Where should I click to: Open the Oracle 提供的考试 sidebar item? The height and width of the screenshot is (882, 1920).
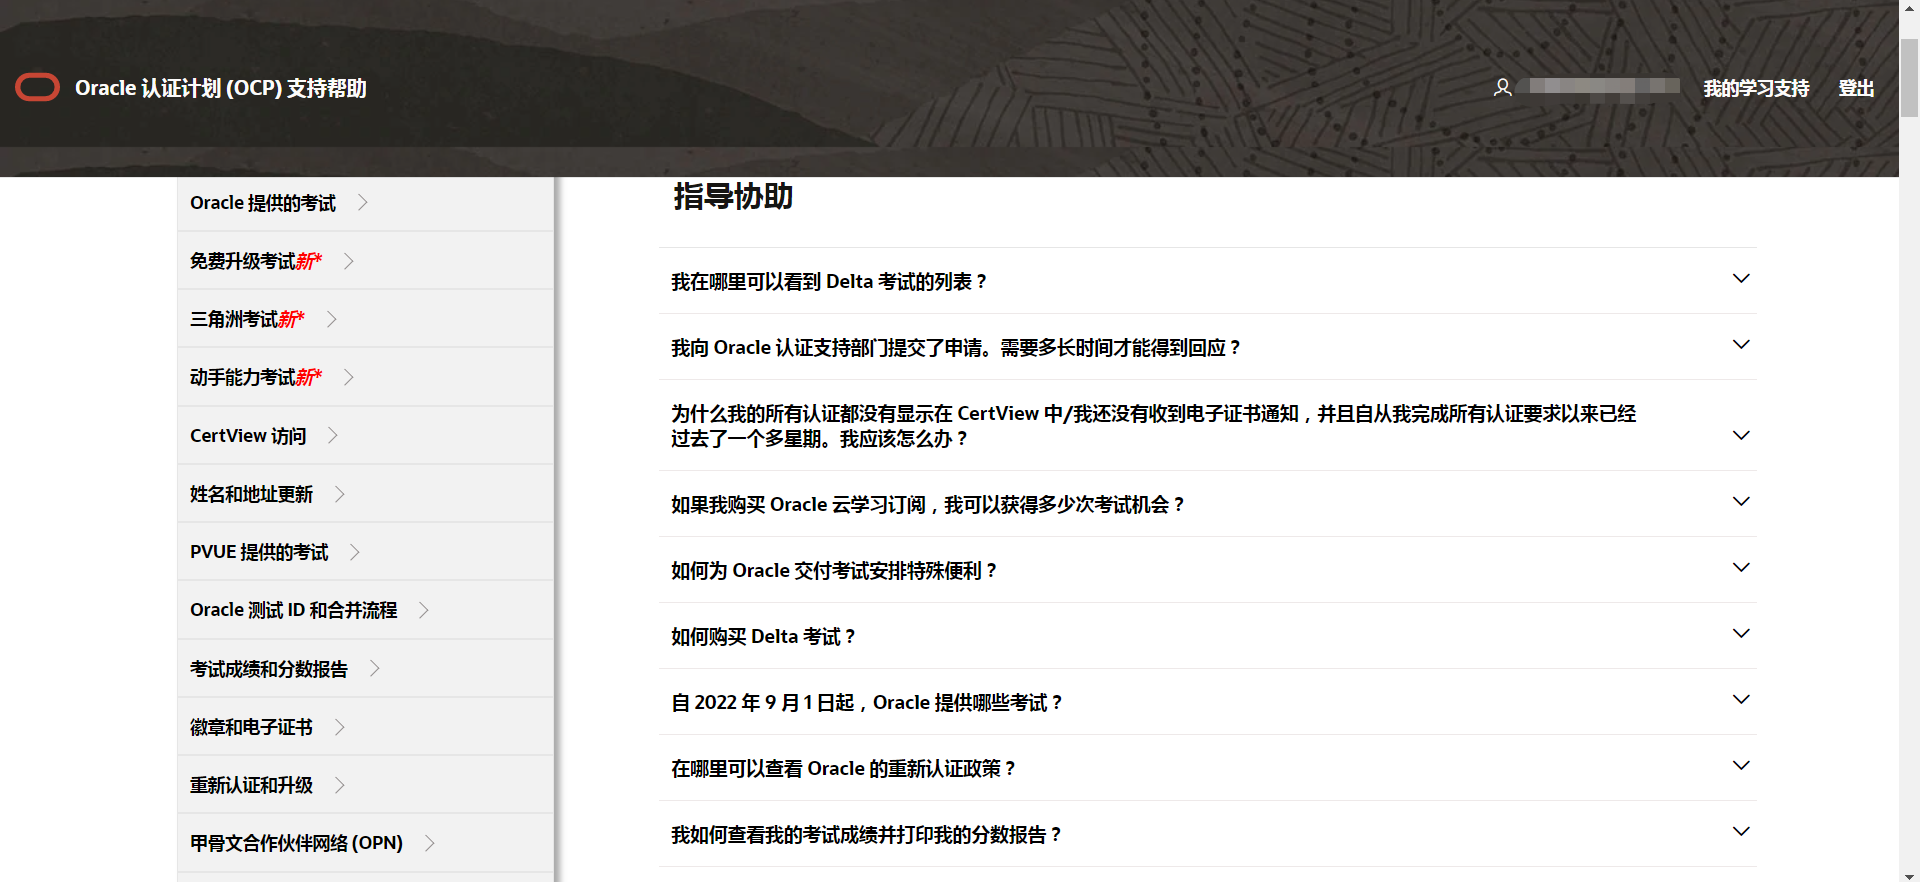365,203
